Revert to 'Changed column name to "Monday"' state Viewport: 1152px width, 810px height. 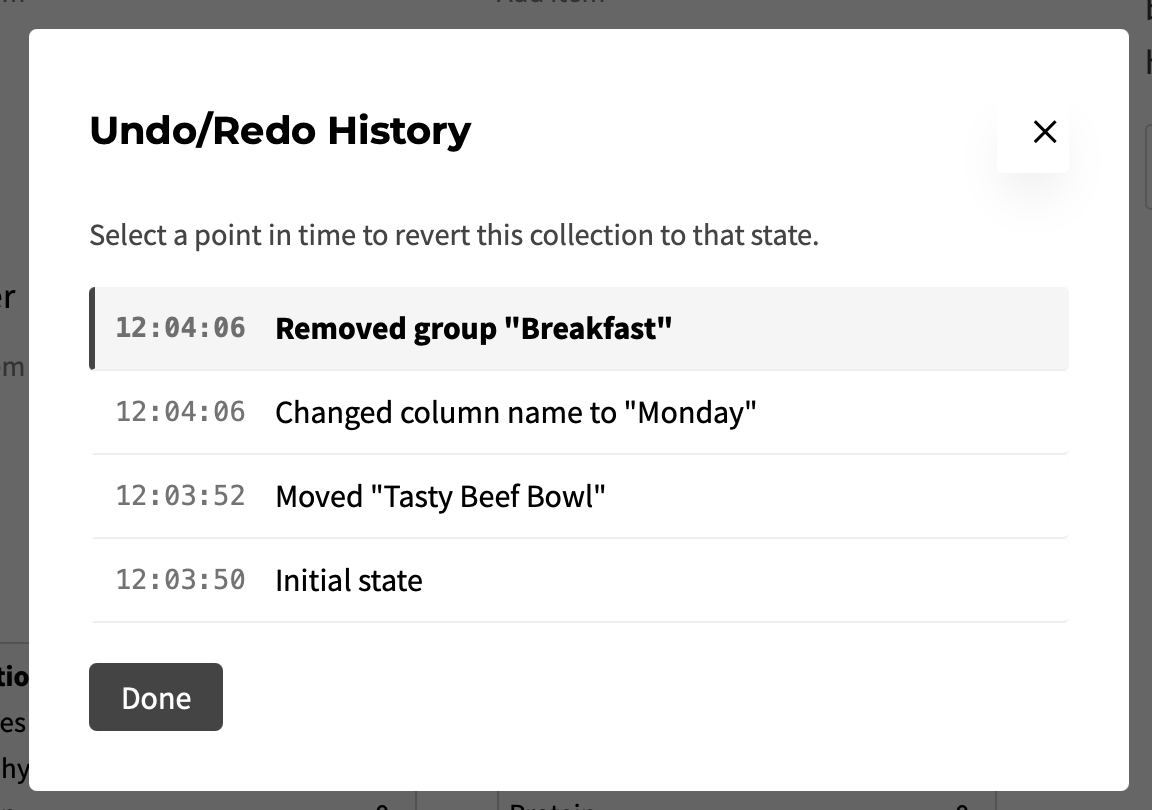coord(515,412)
